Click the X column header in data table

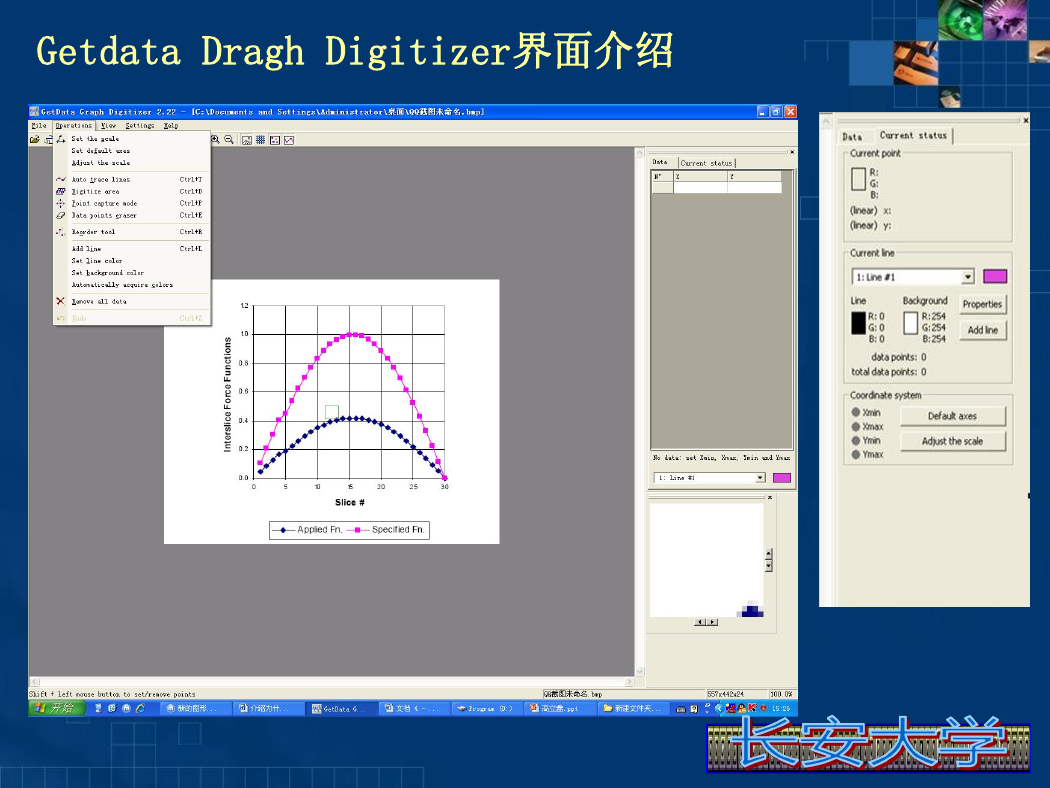tap(700, 177)
